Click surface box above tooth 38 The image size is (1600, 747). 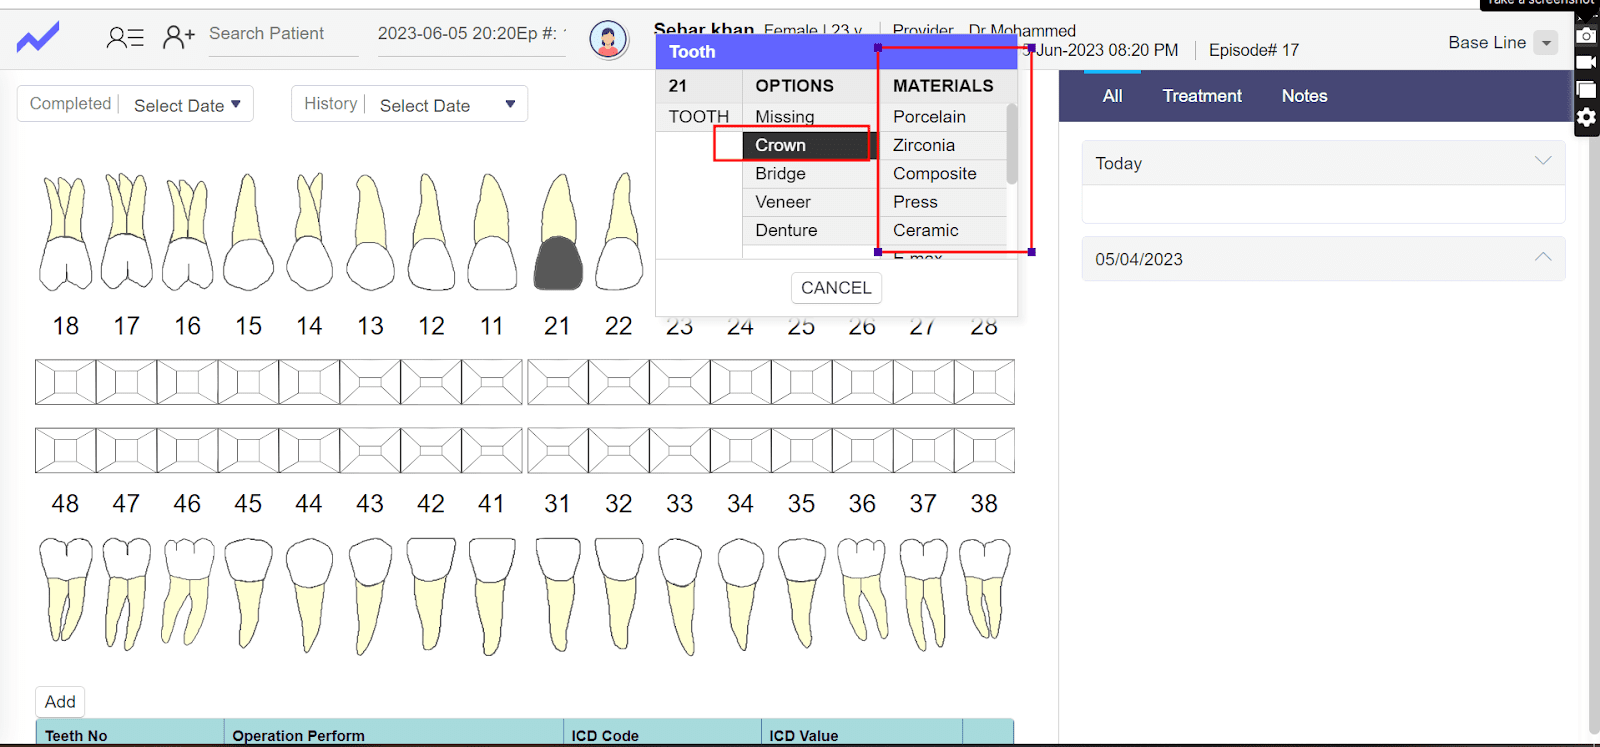[x=984, y=450]
